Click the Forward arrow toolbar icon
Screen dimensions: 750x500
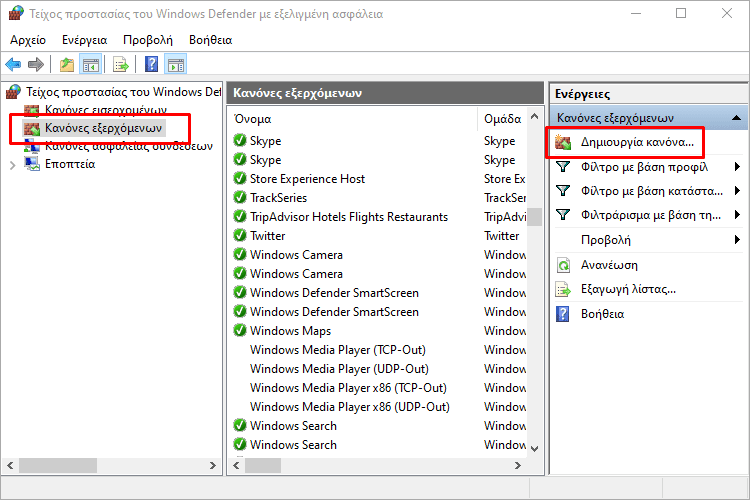tap(36, 64)
